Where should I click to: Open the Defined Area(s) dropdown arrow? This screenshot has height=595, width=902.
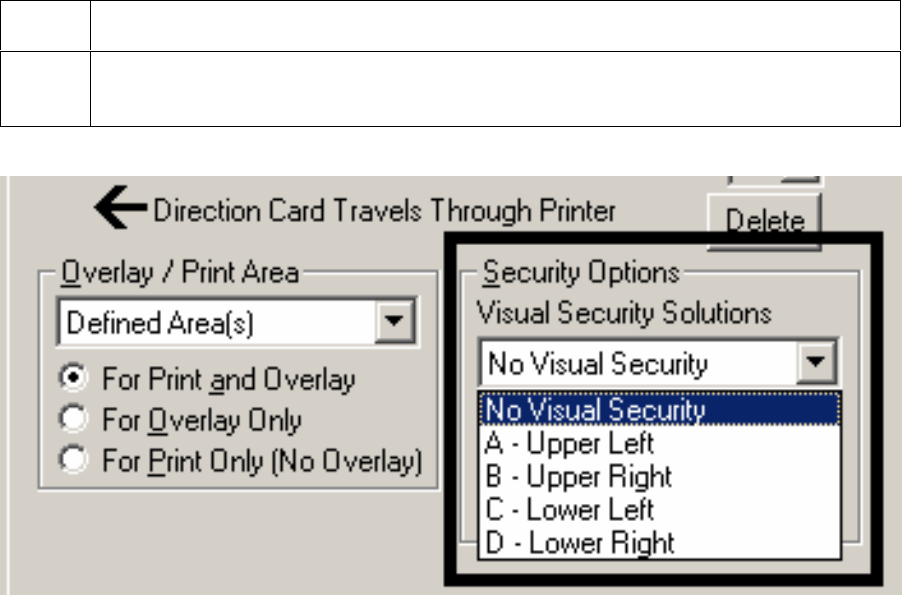pyautogui.click(x=395, y=321)
